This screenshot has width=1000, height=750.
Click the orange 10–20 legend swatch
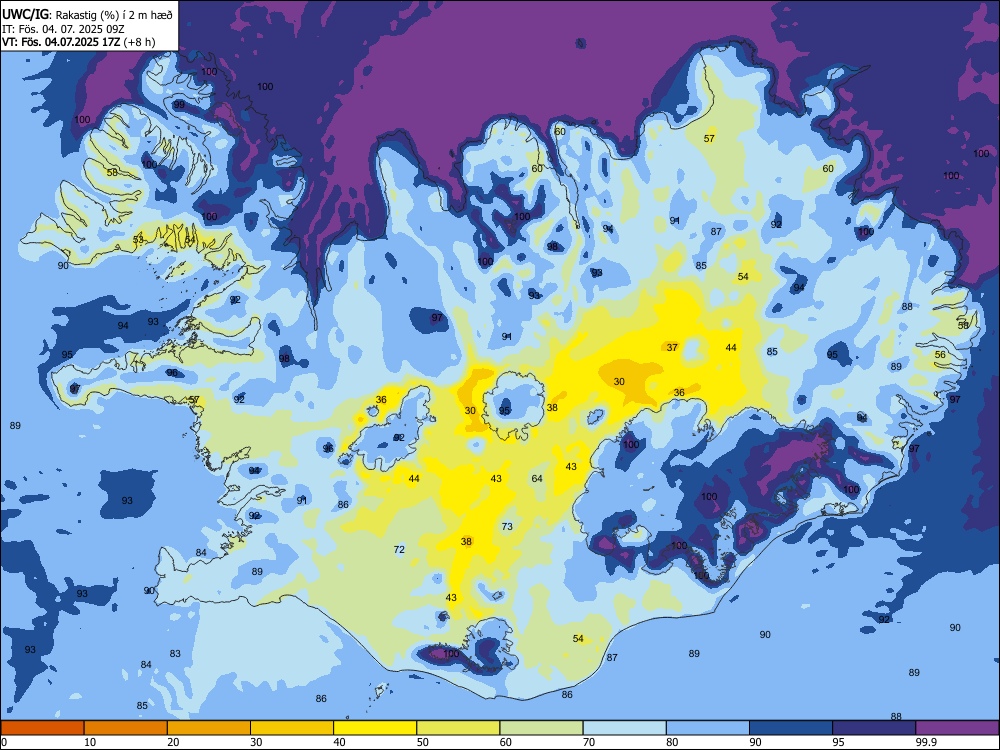126,728
